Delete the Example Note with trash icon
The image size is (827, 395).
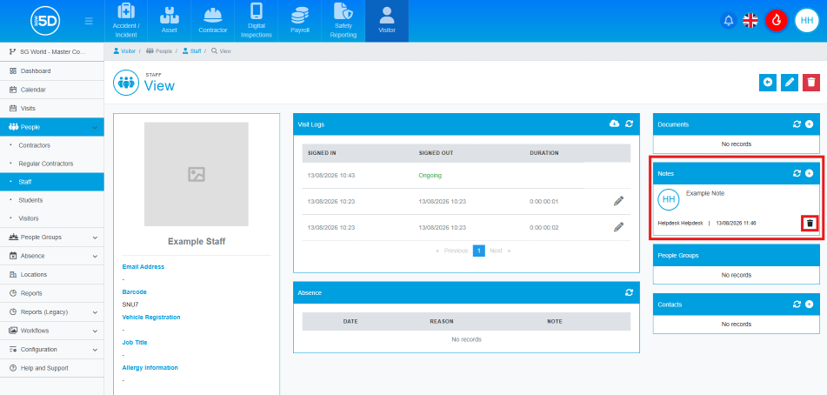click(x=810, y=224)
